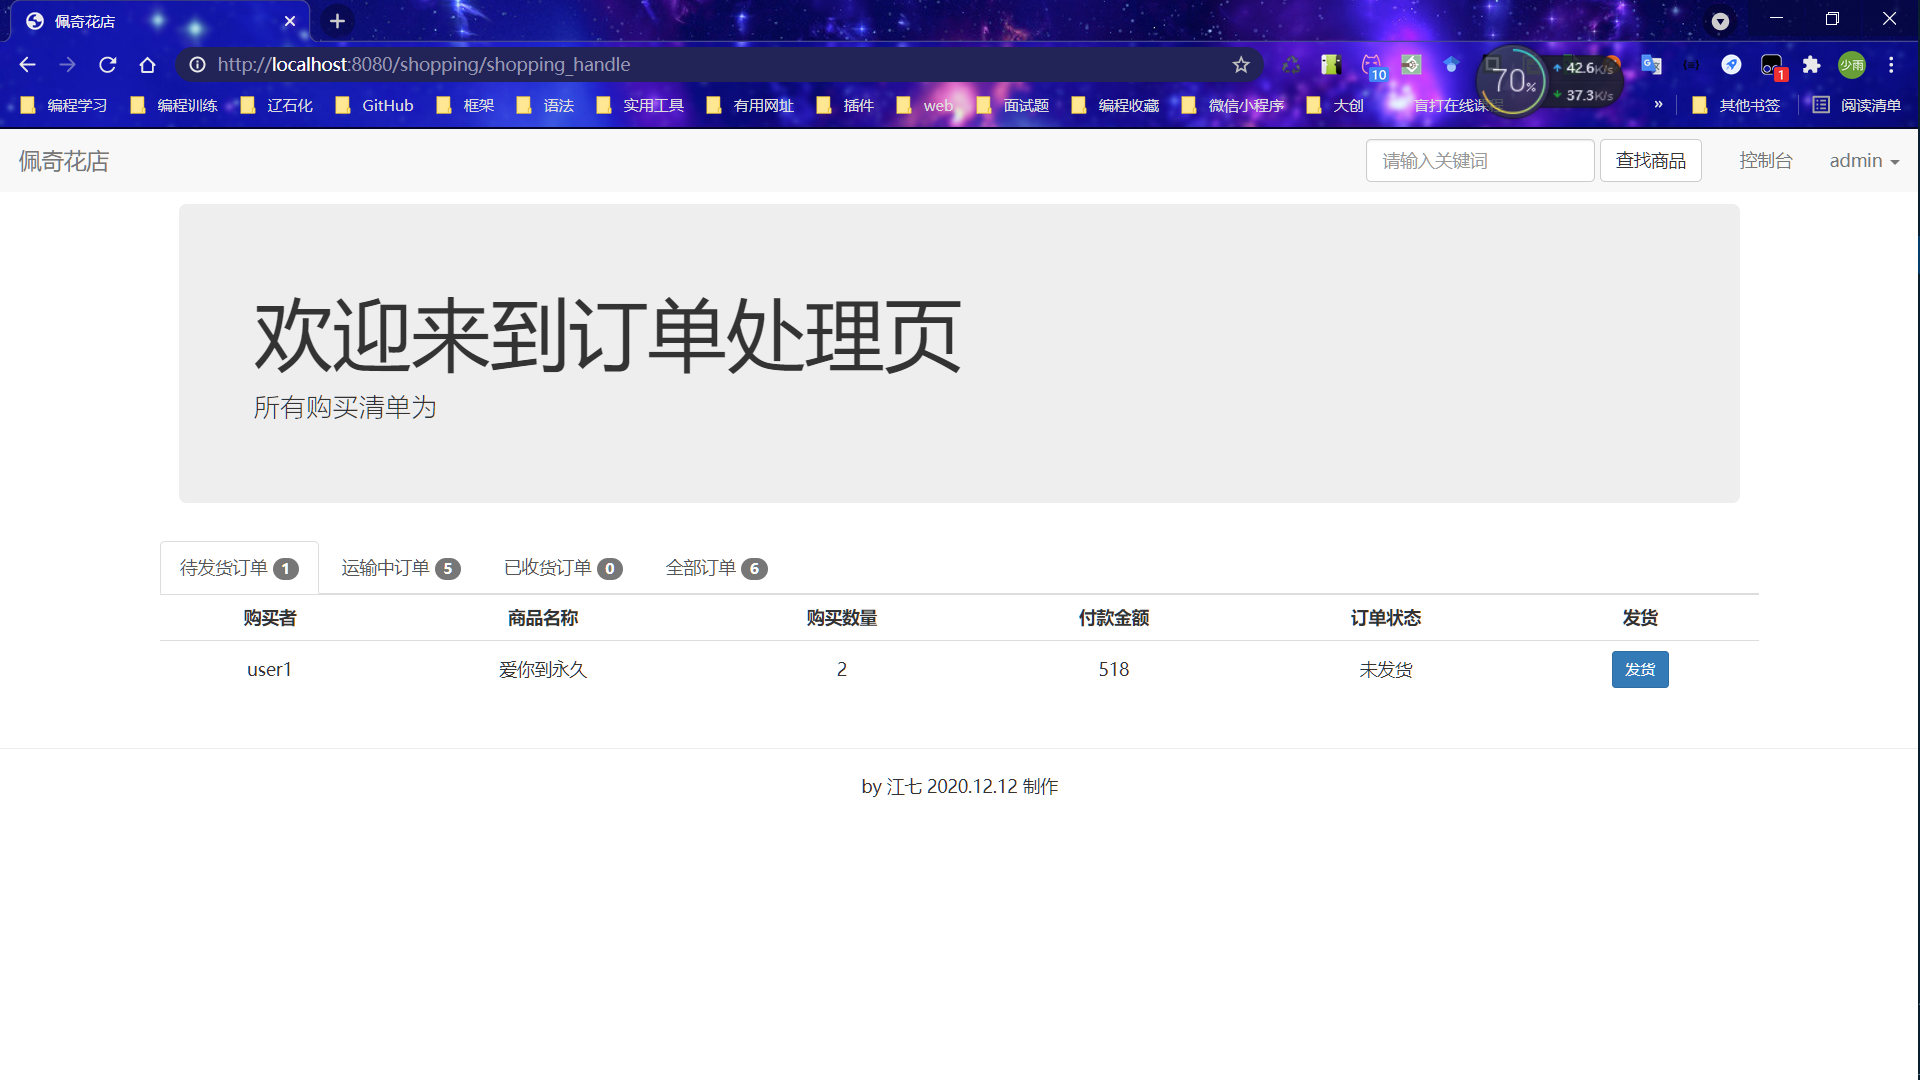The height and width of the screenshot is (1080, 1920).
Task: Open the Google Translate extension icon
Action: (x=1651, y=65)
